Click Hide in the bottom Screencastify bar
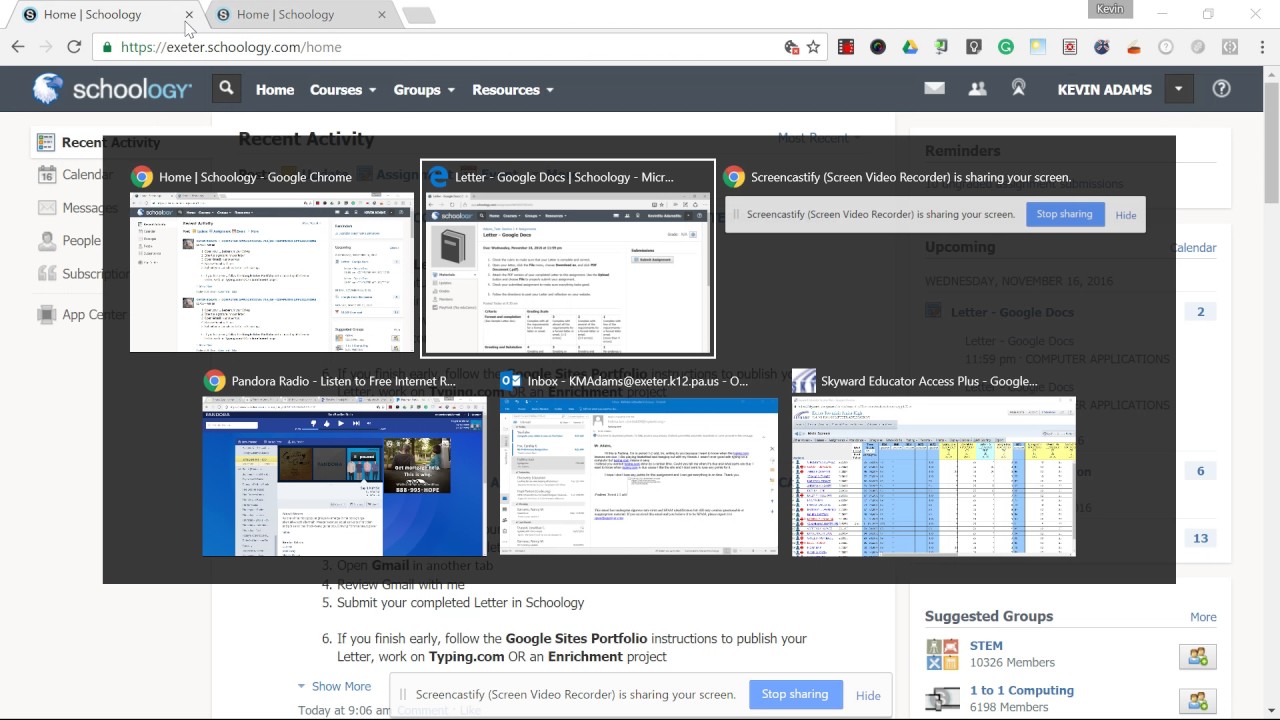The image size is (1280, 720). coord(868,695)
